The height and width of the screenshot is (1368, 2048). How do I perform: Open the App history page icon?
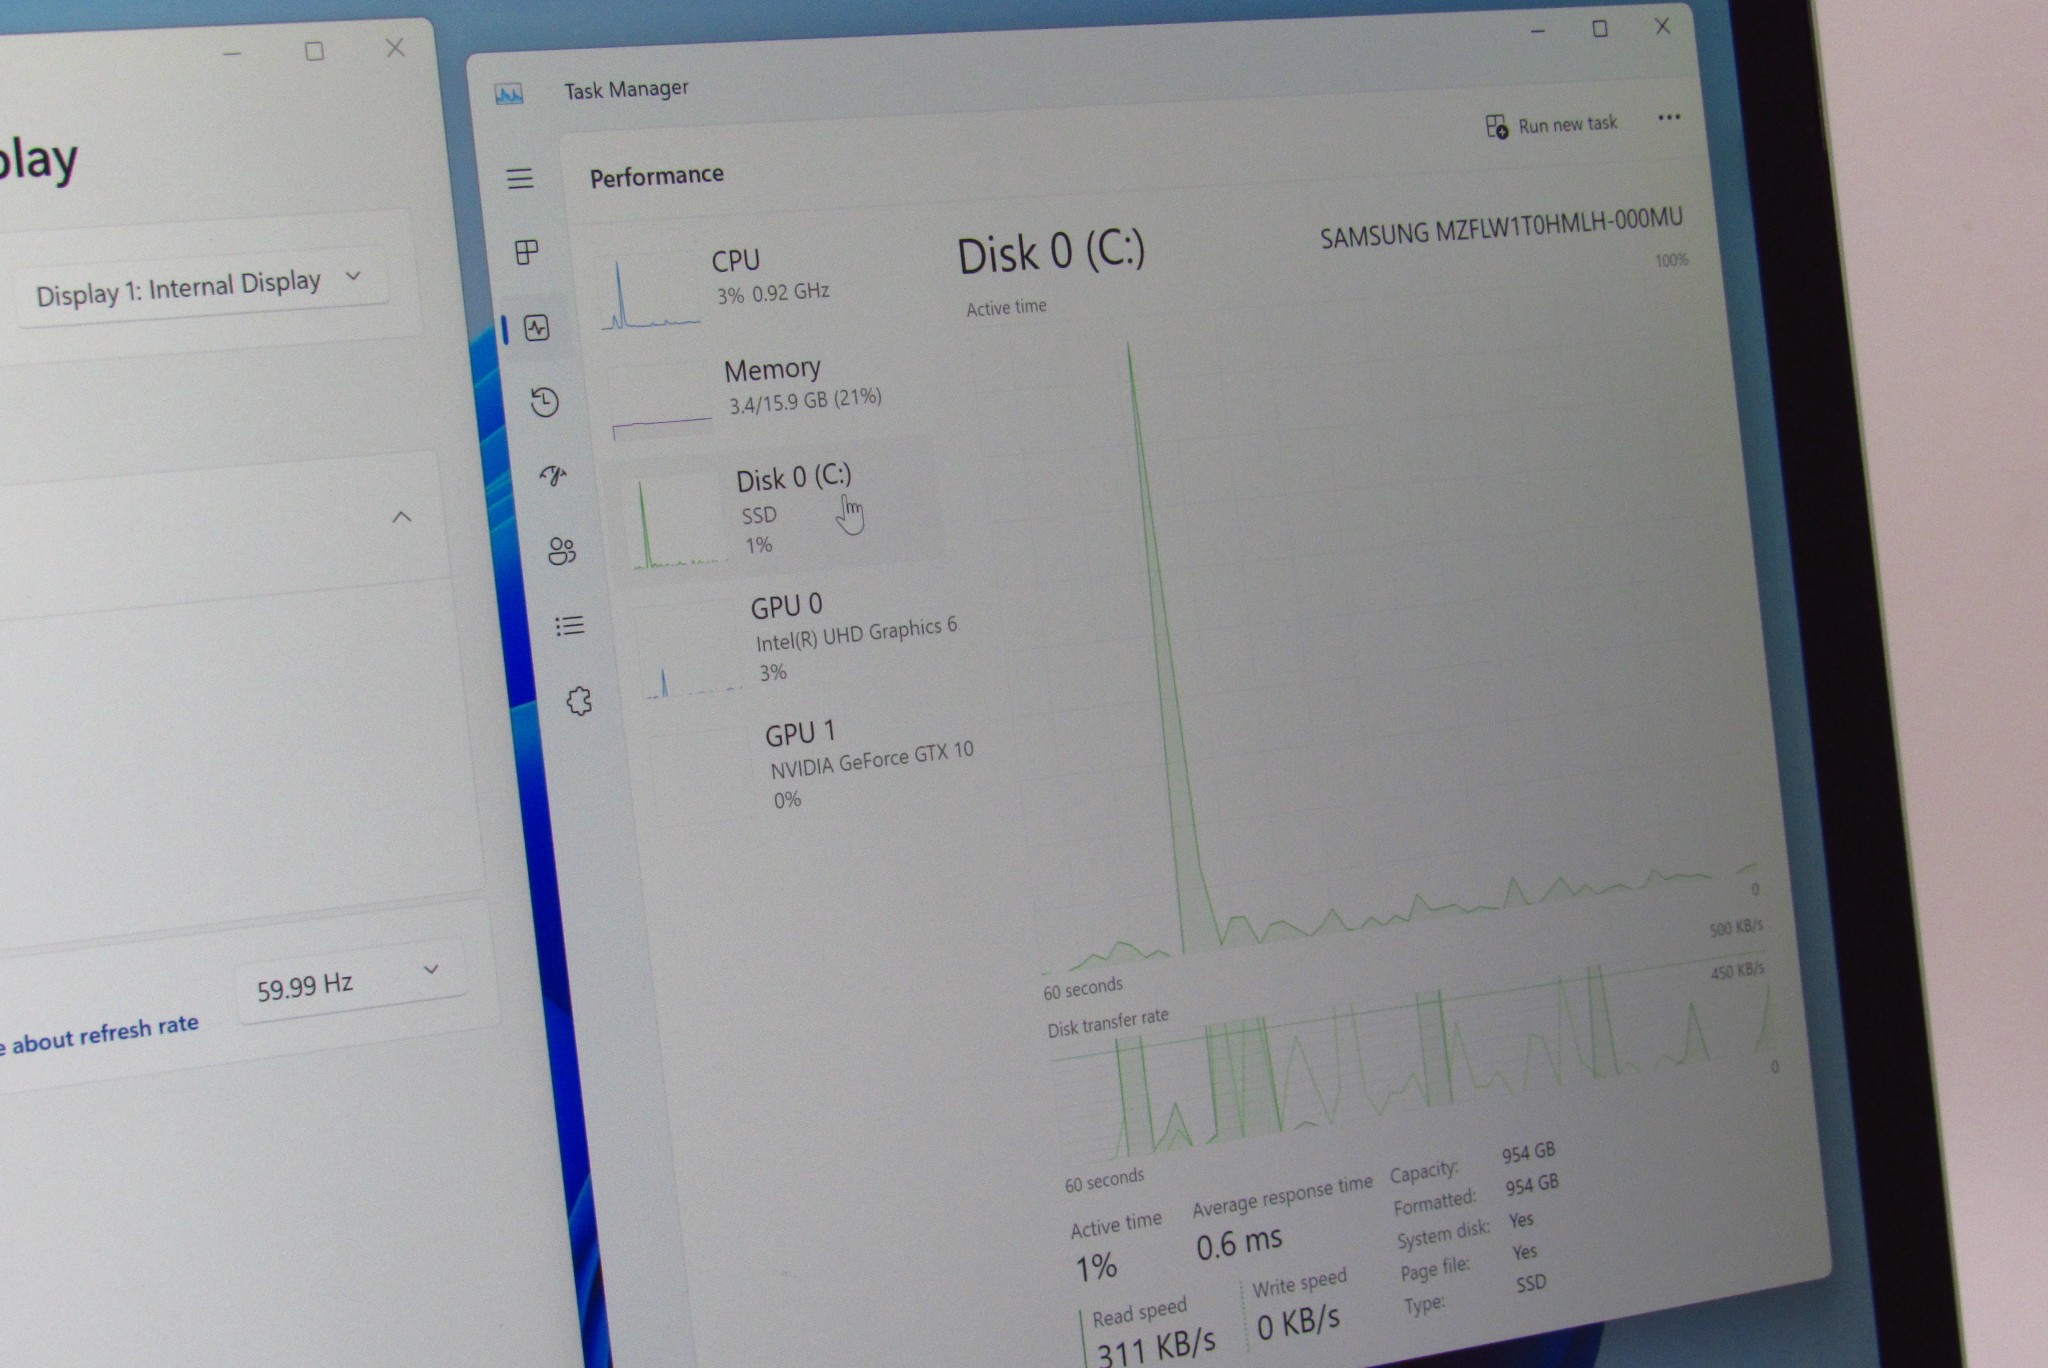[x=545, y=402]
